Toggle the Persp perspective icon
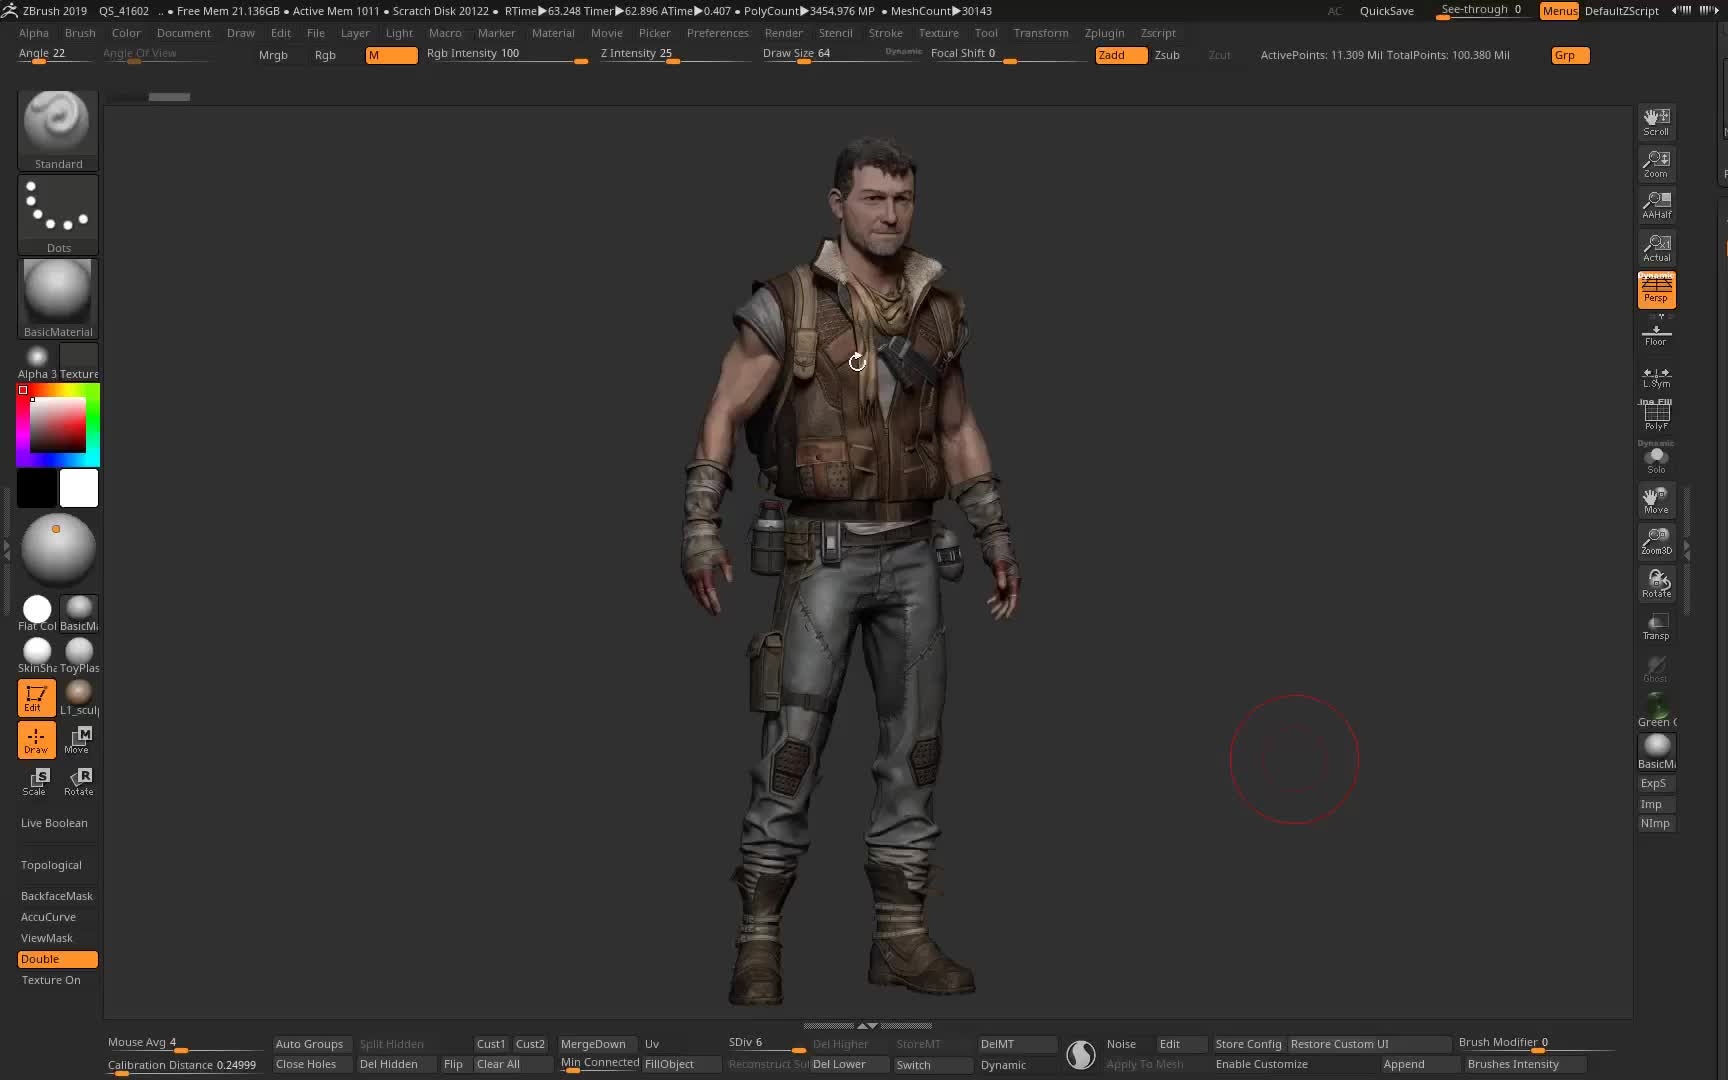1728x1080 pixels. click(x=1656, y=289)
